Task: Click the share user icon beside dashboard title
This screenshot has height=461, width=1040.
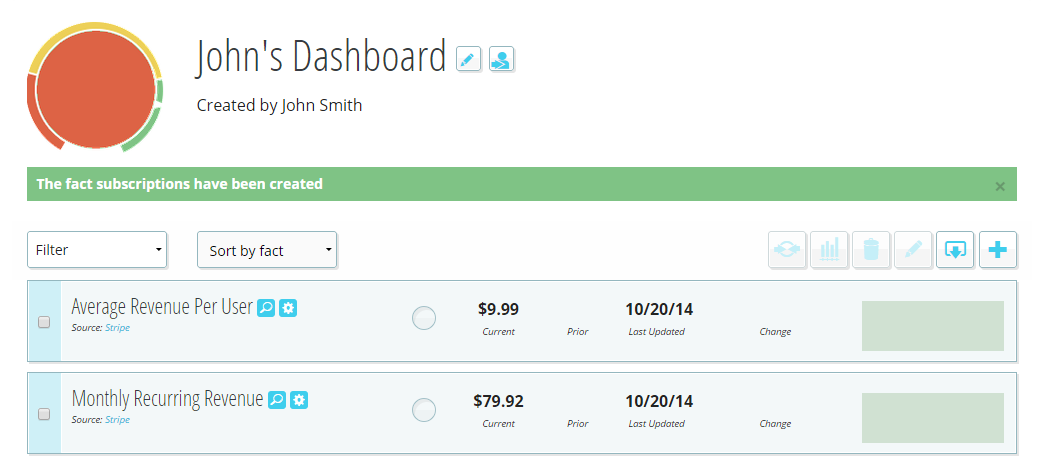Action: (501, 59)
